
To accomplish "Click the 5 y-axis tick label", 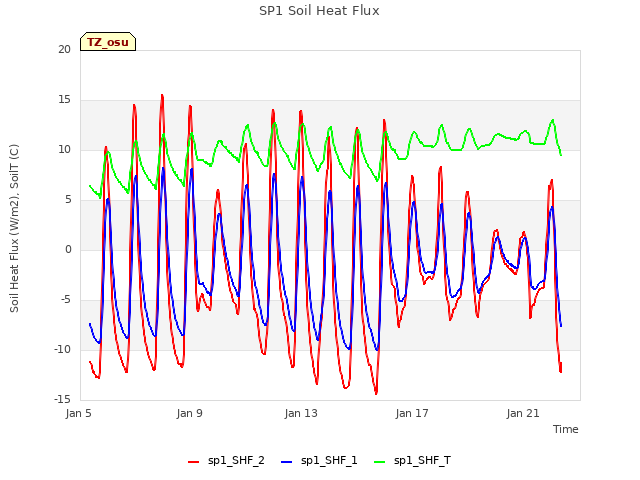I will [68, 200].
